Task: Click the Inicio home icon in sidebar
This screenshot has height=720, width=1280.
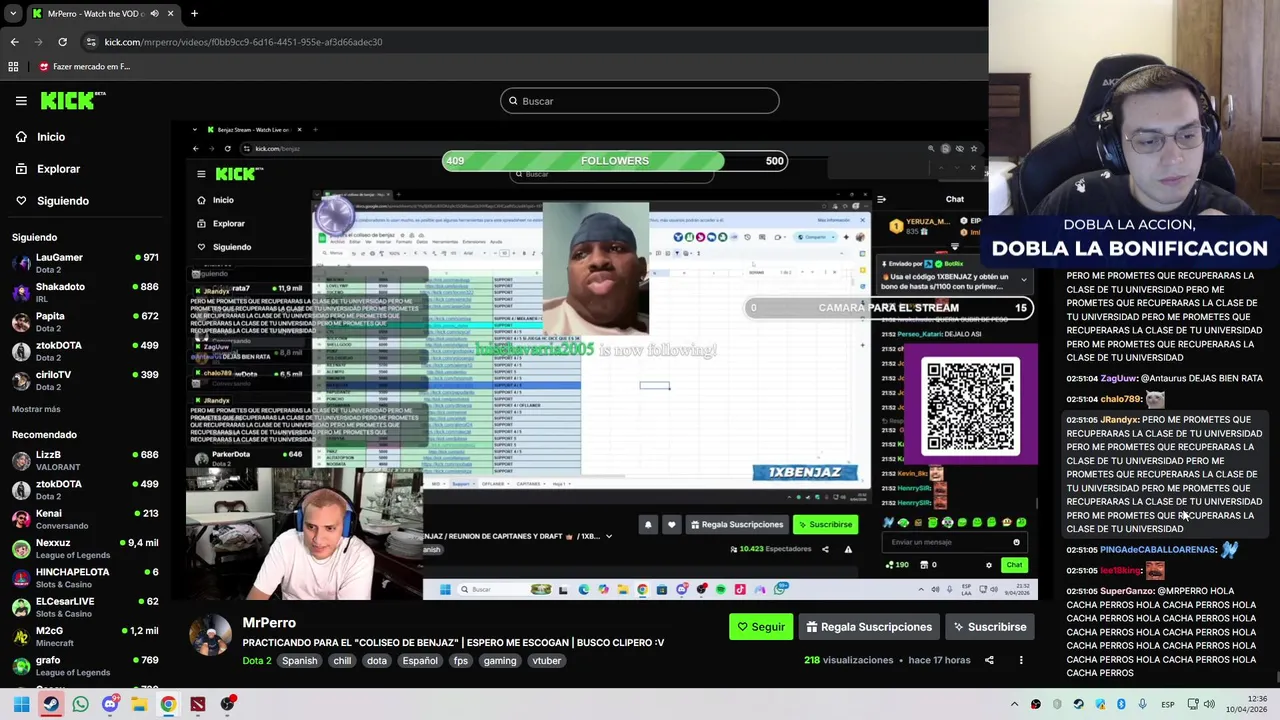Action: coord(21,137)
